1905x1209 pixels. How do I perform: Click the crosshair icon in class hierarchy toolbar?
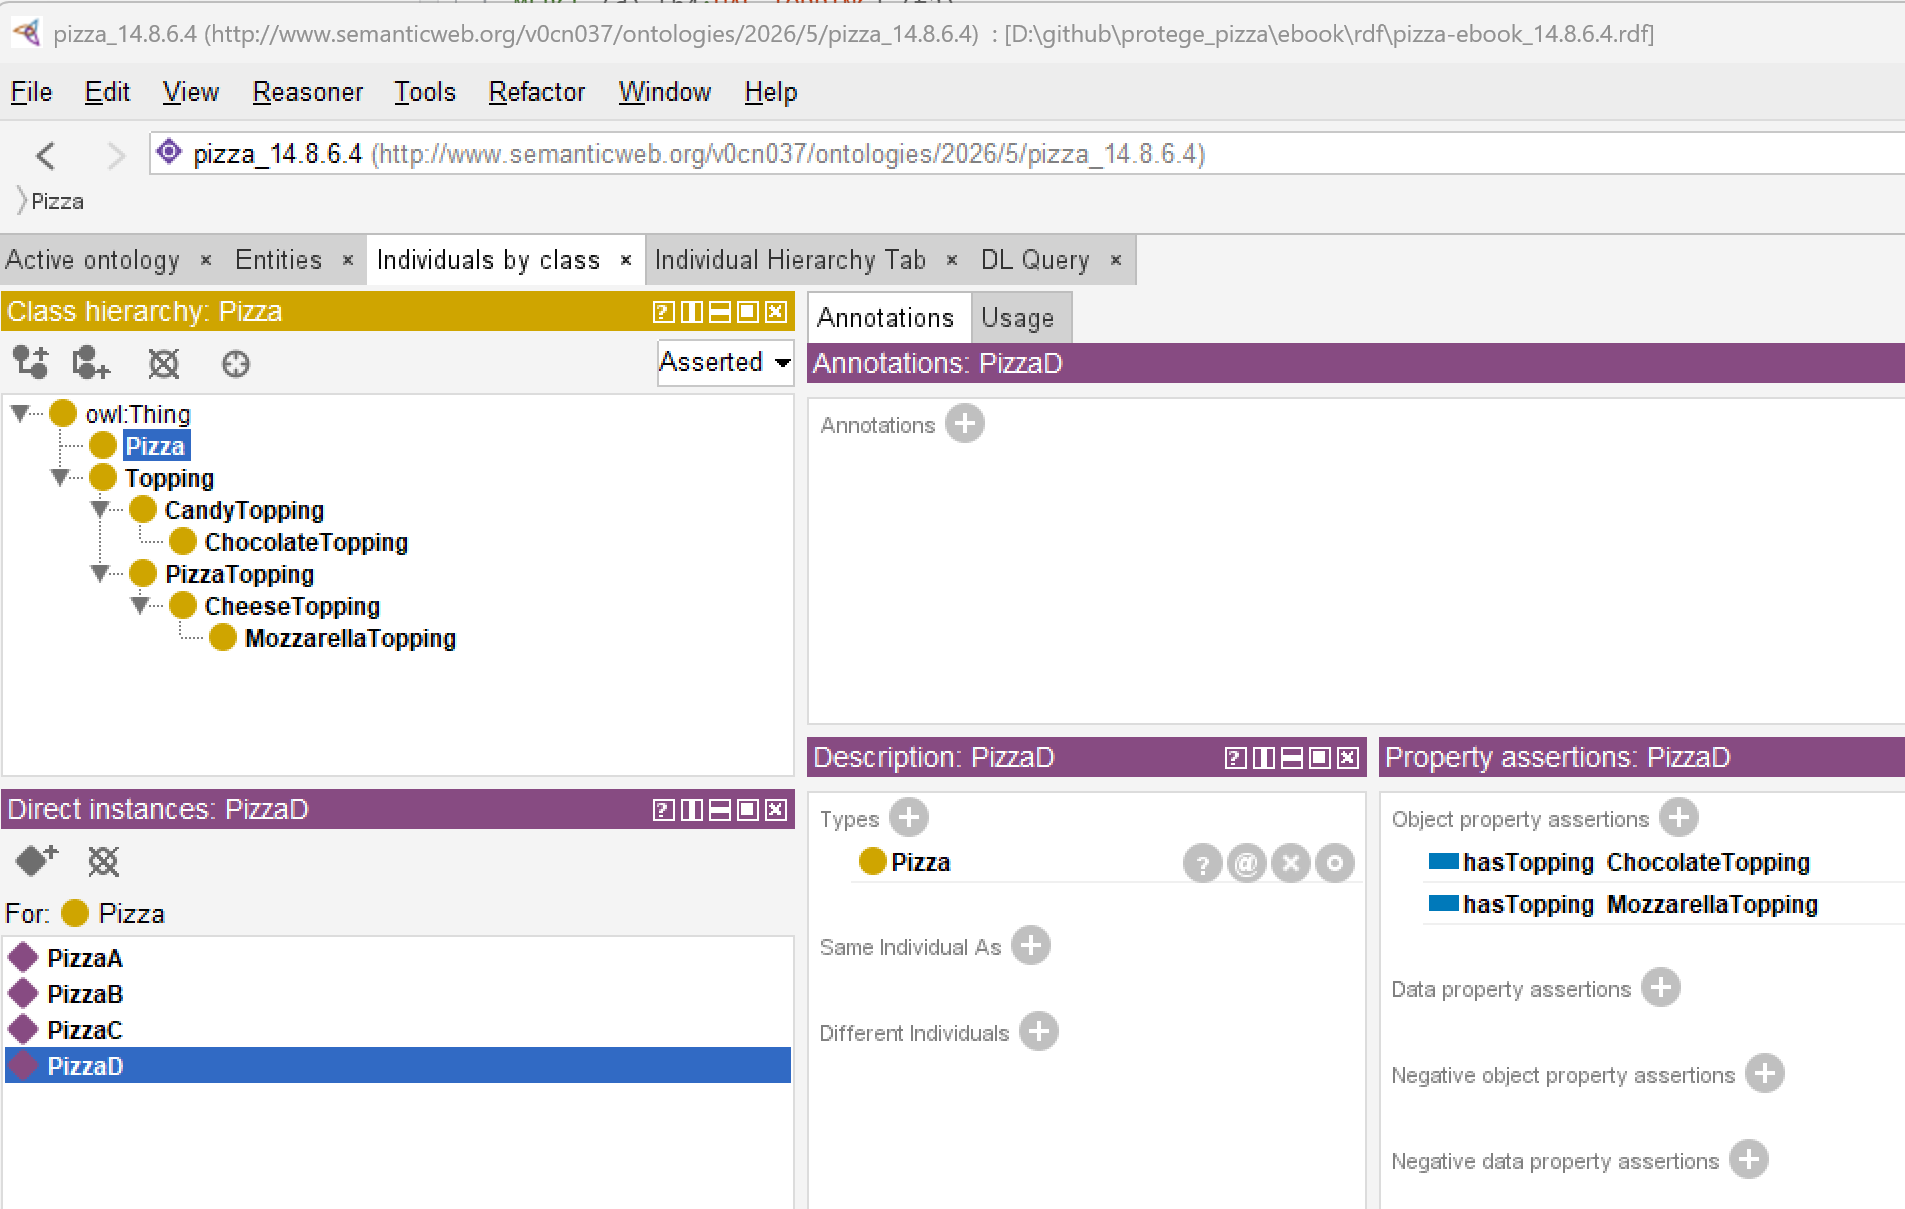[x=236, y=364]
